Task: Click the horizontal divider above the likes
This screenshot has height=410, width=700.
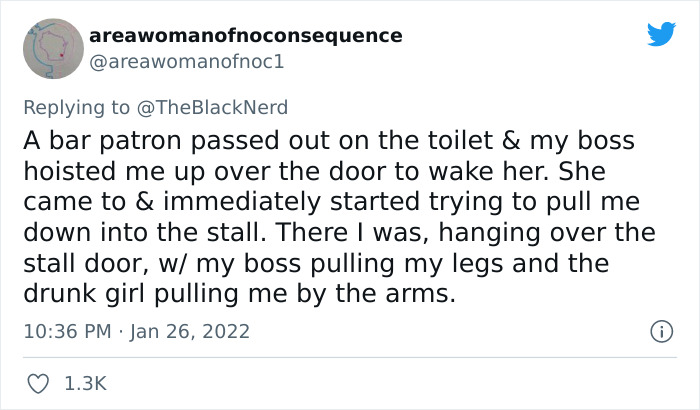Action: point(350,357)
